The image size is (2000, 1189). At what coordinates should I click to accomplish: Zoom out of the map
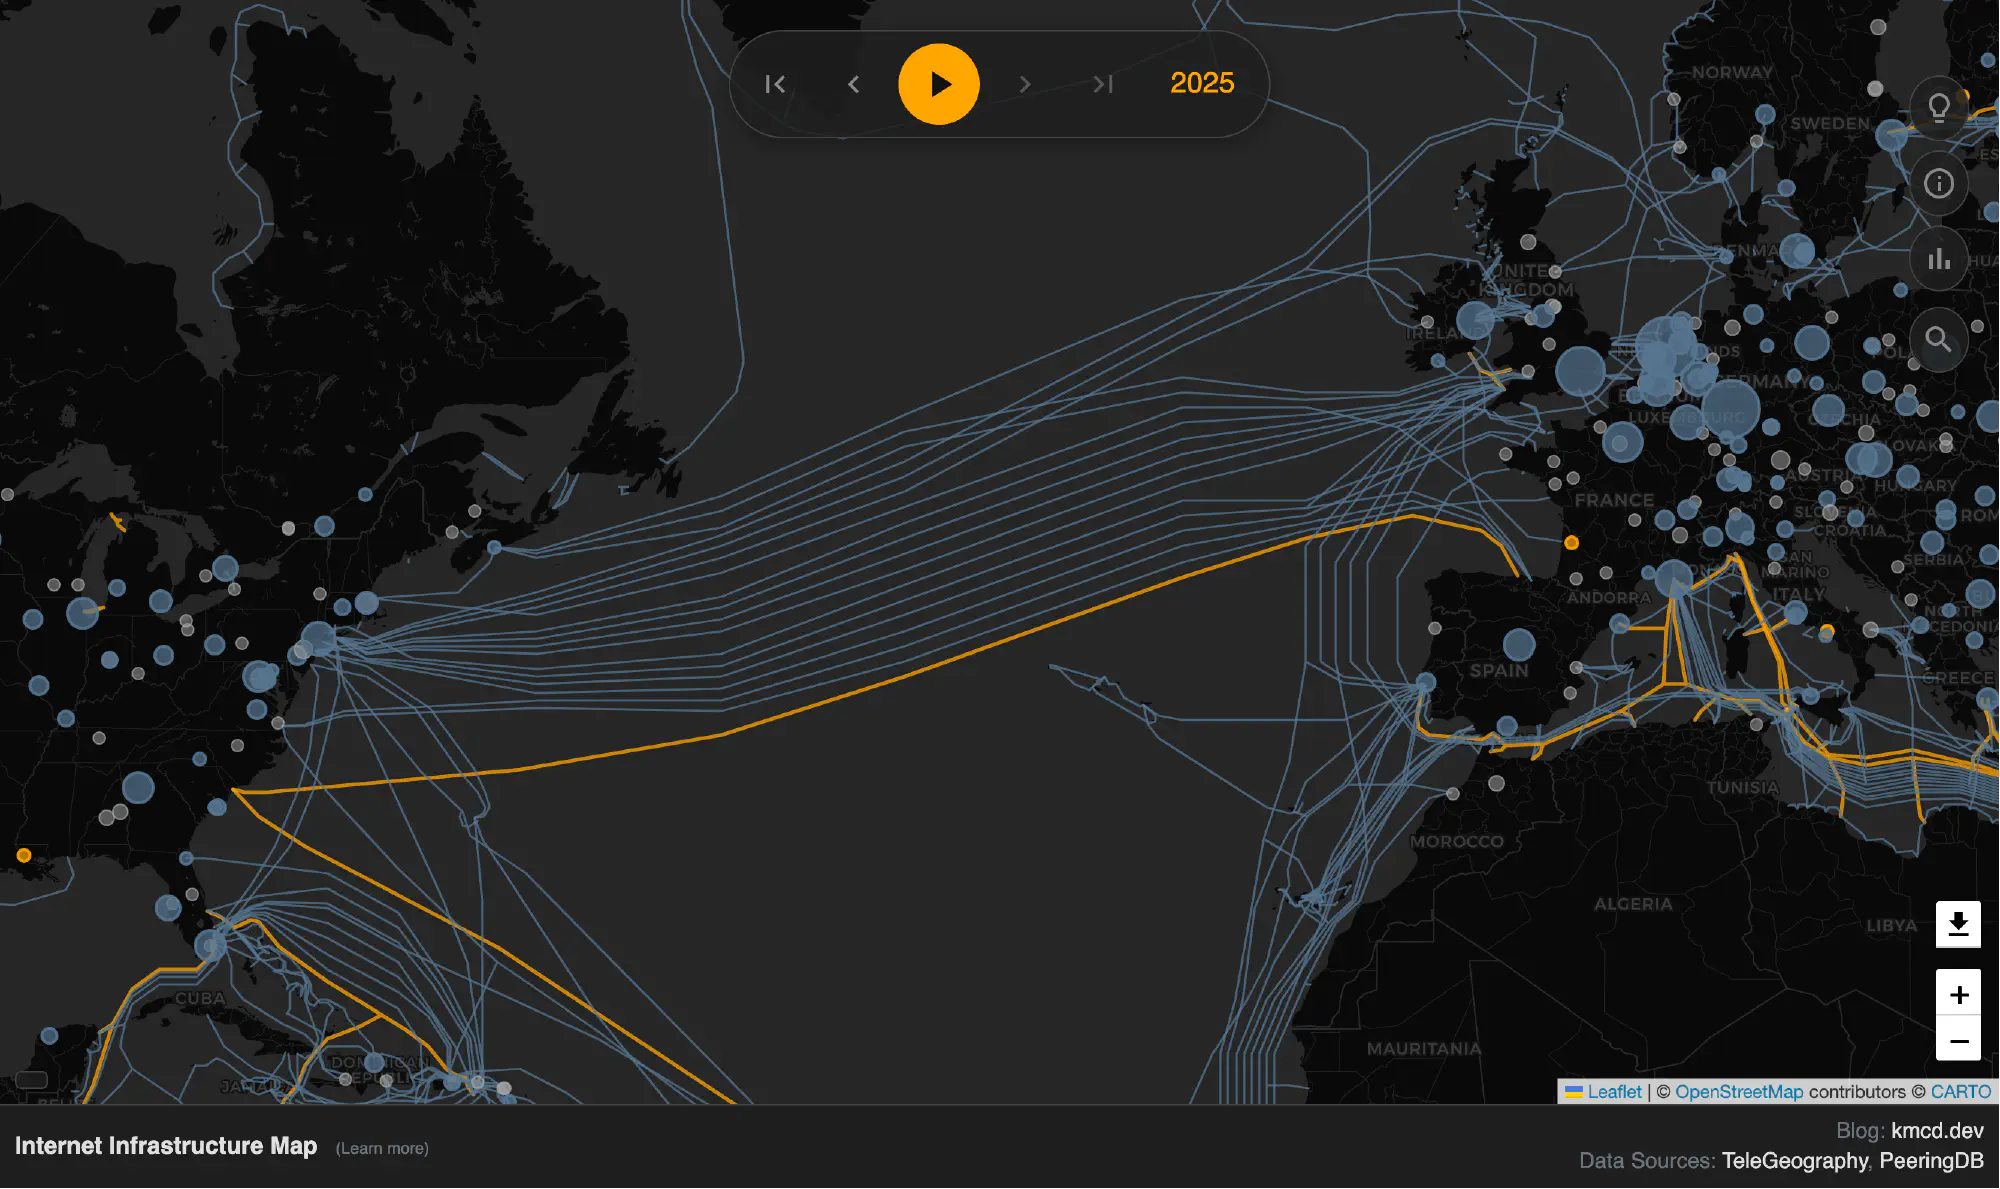[x=1958, y=1041]
